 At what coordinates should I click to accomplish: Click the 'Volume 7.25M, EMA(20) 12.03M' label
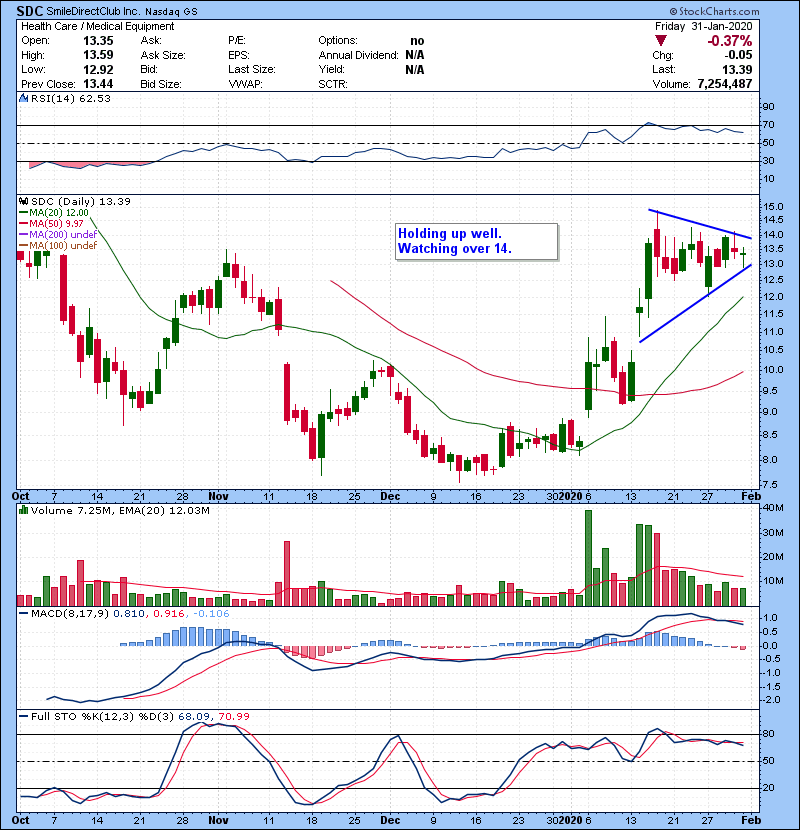pos(120,510)
